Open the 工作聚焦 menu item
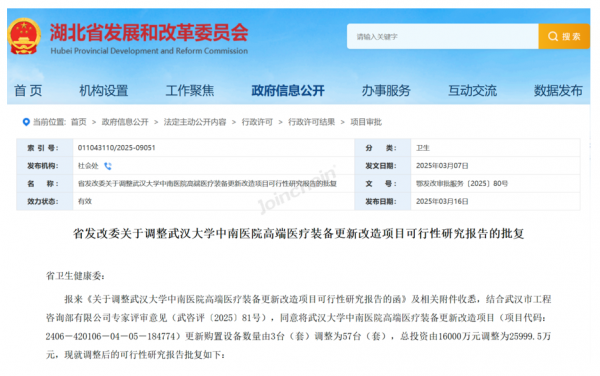 [x=189, y=91]
